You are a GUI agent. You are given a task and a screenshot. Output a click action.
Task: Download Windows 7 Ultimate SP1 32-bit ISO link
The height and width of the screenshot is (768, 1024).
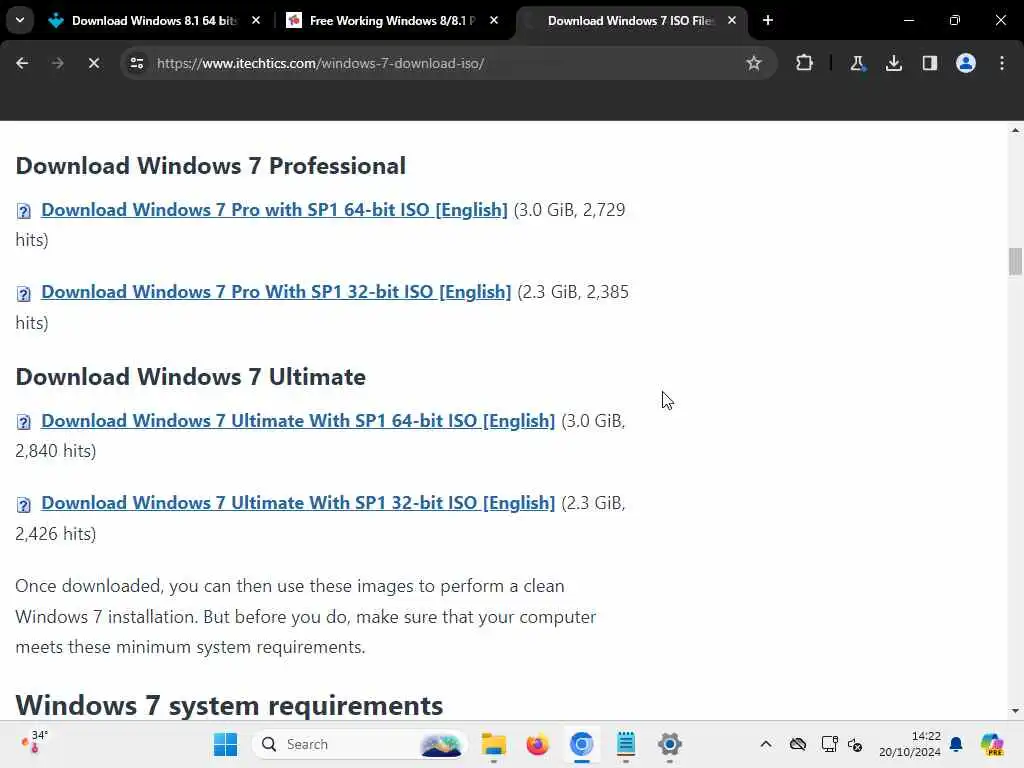click(298, 503)
